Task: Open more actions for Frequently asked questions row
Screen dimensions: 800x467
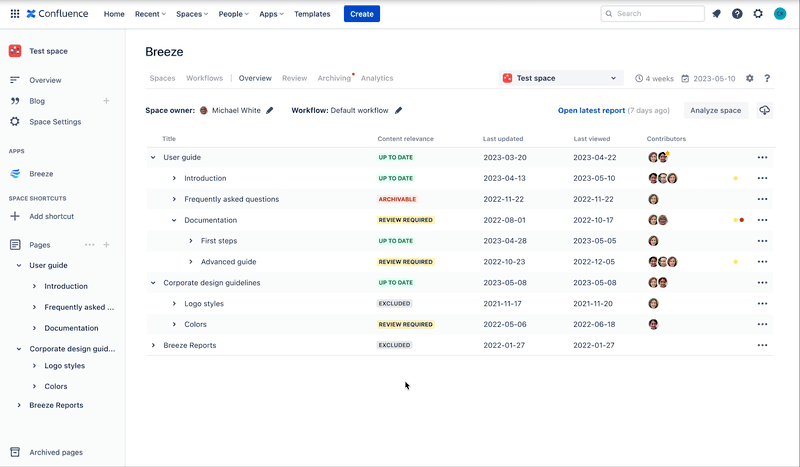Action: click(x=762, y=199)
